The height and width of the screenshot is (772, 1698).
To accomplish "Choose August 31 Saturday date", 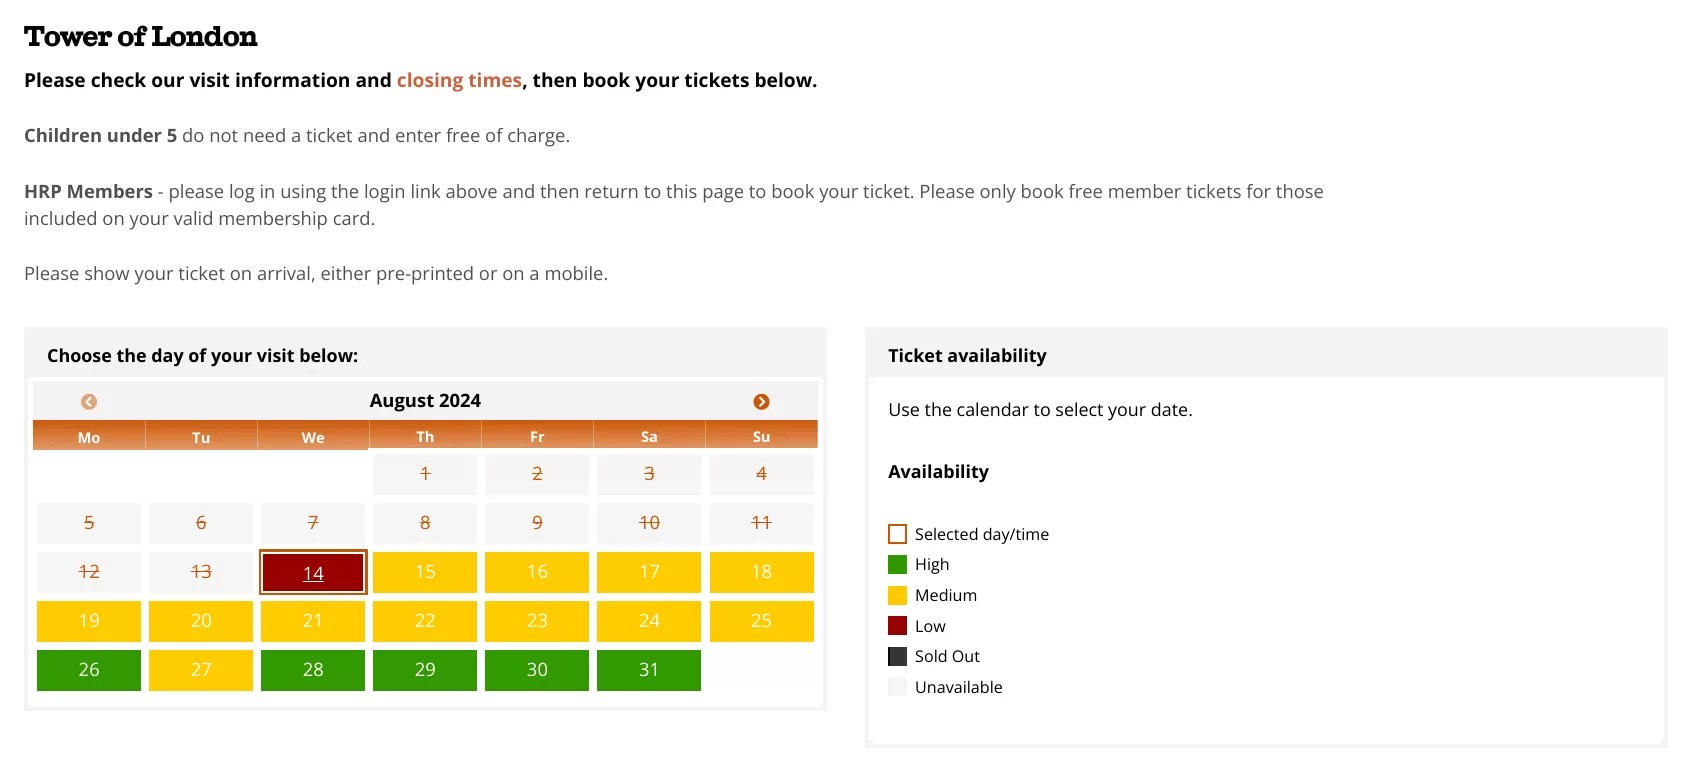I will tap(649, 670).
